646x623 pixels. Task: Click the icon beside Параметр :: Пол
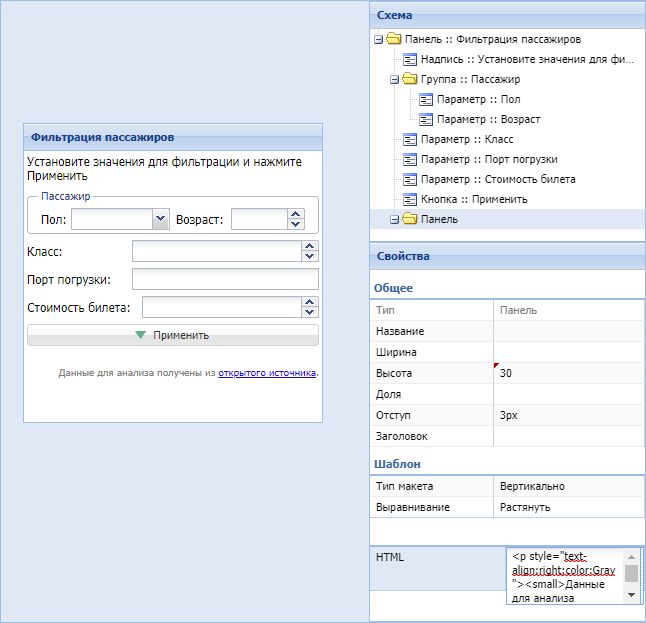[426, 100]
